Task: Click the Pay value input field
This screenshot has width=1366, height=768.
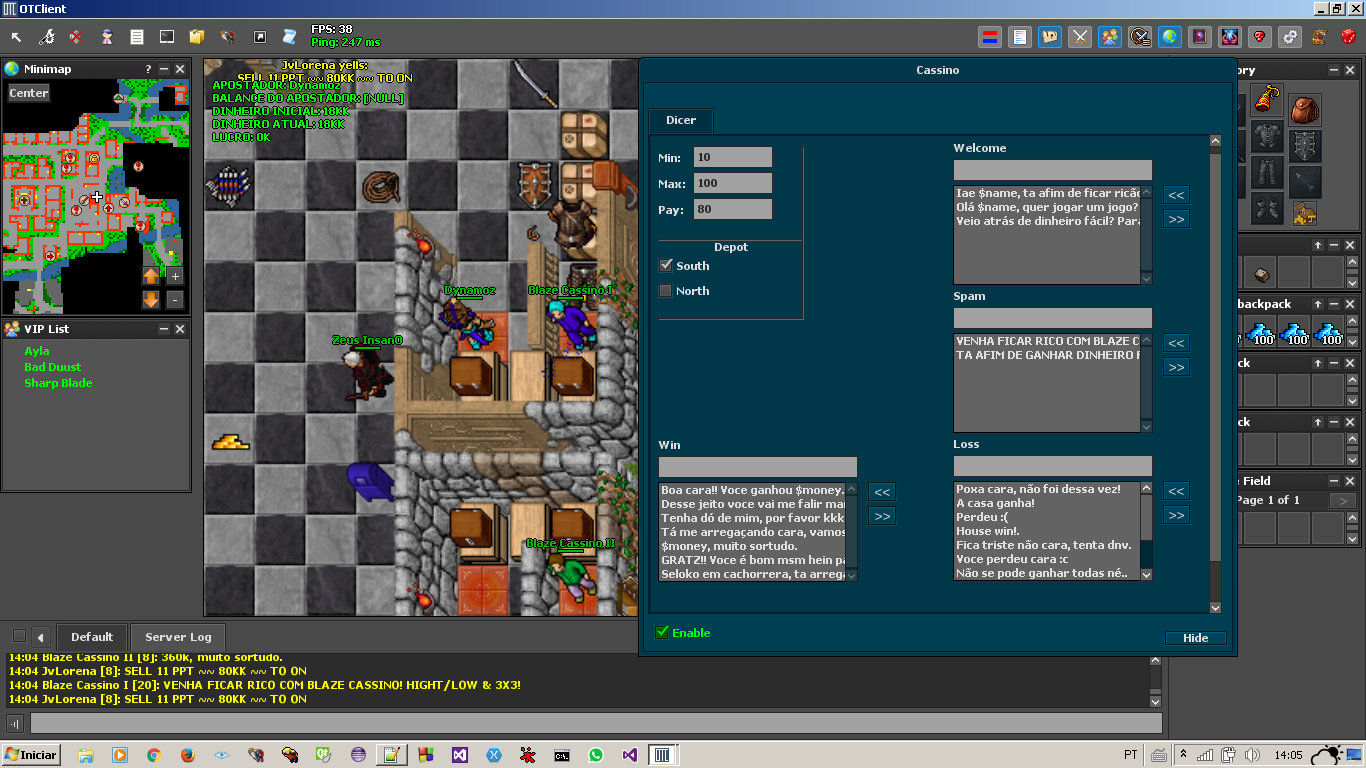Action: pos(733,209)
